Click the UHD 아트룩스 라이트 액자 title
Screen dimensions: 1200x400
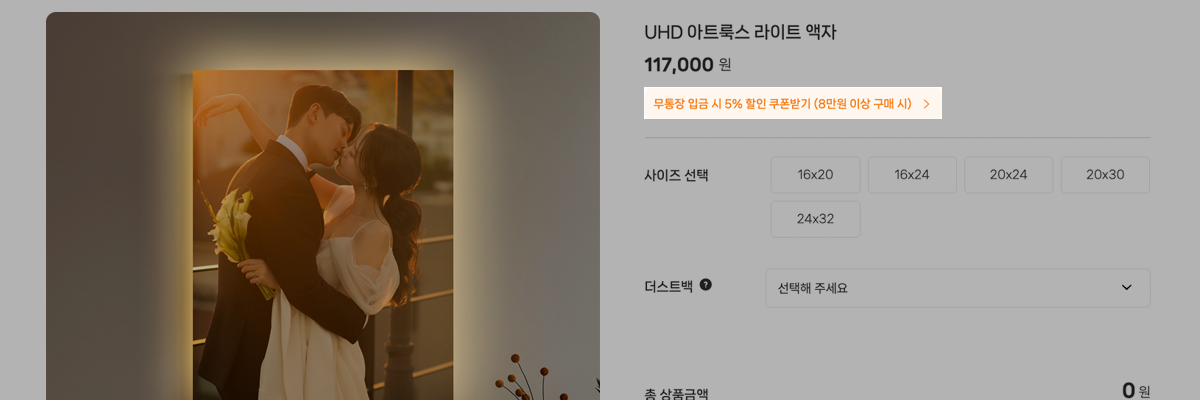point(740,32)
